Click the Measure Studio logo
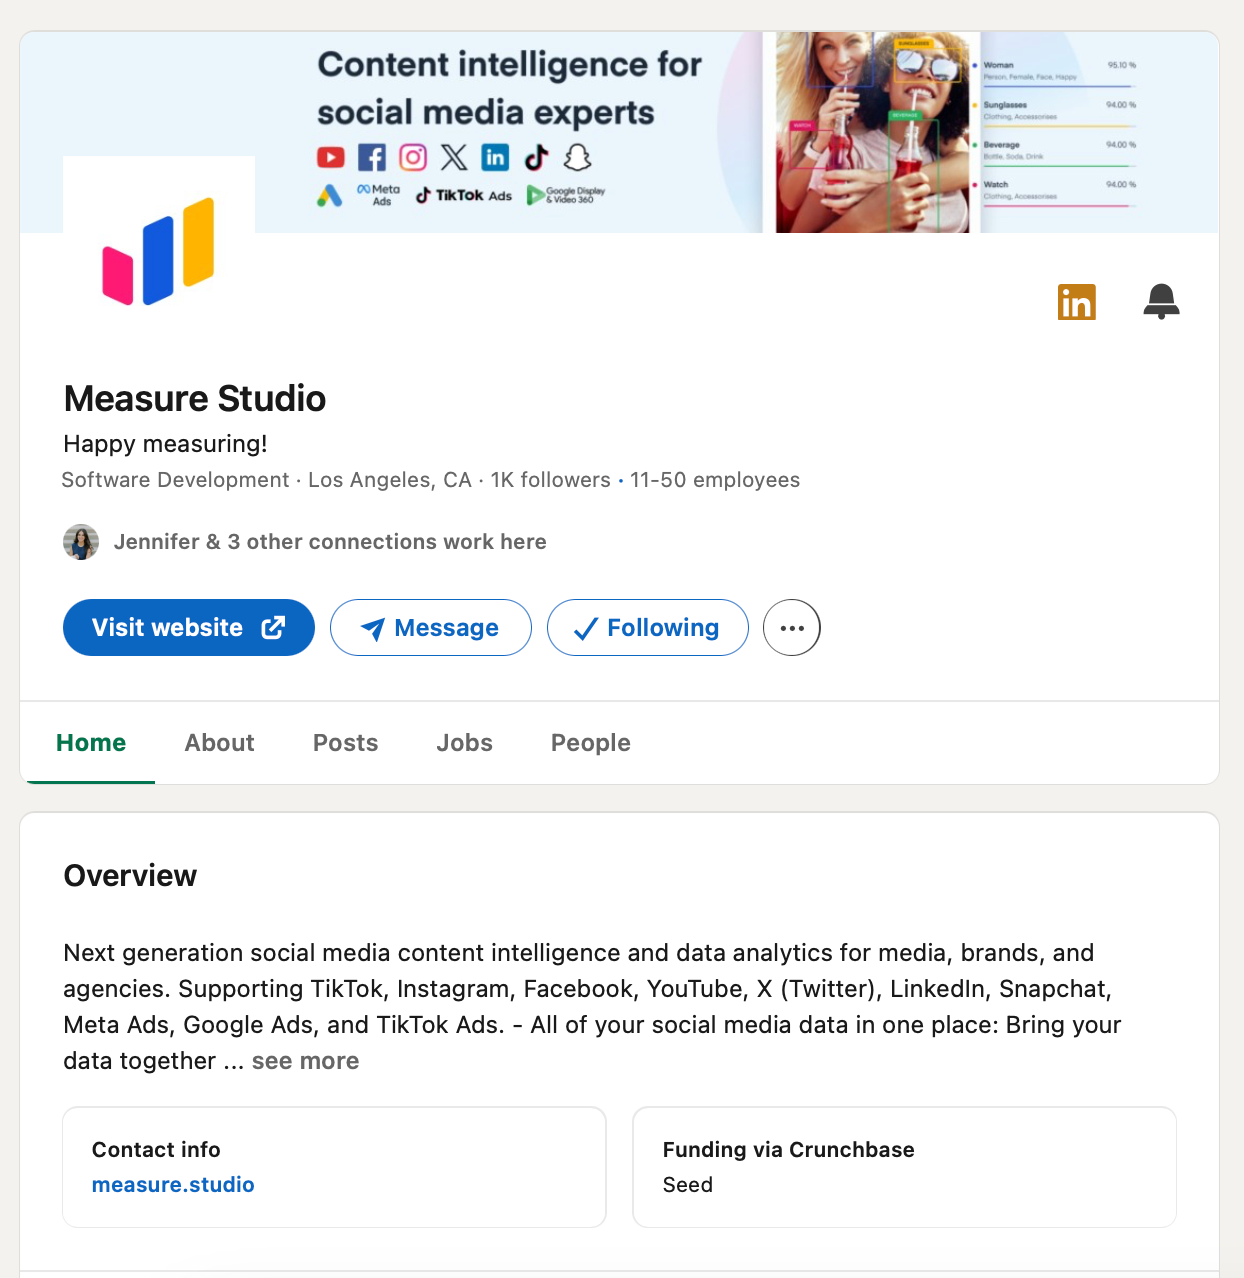Screen dimensions: 1244x1278 pyautogui.click(x=159, y=251)
